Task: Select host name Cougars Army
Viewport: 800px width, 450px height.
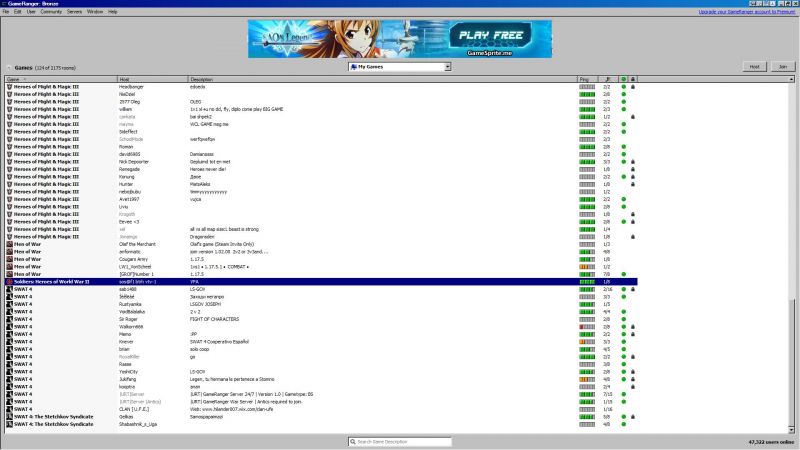Action: pos(133,259)
